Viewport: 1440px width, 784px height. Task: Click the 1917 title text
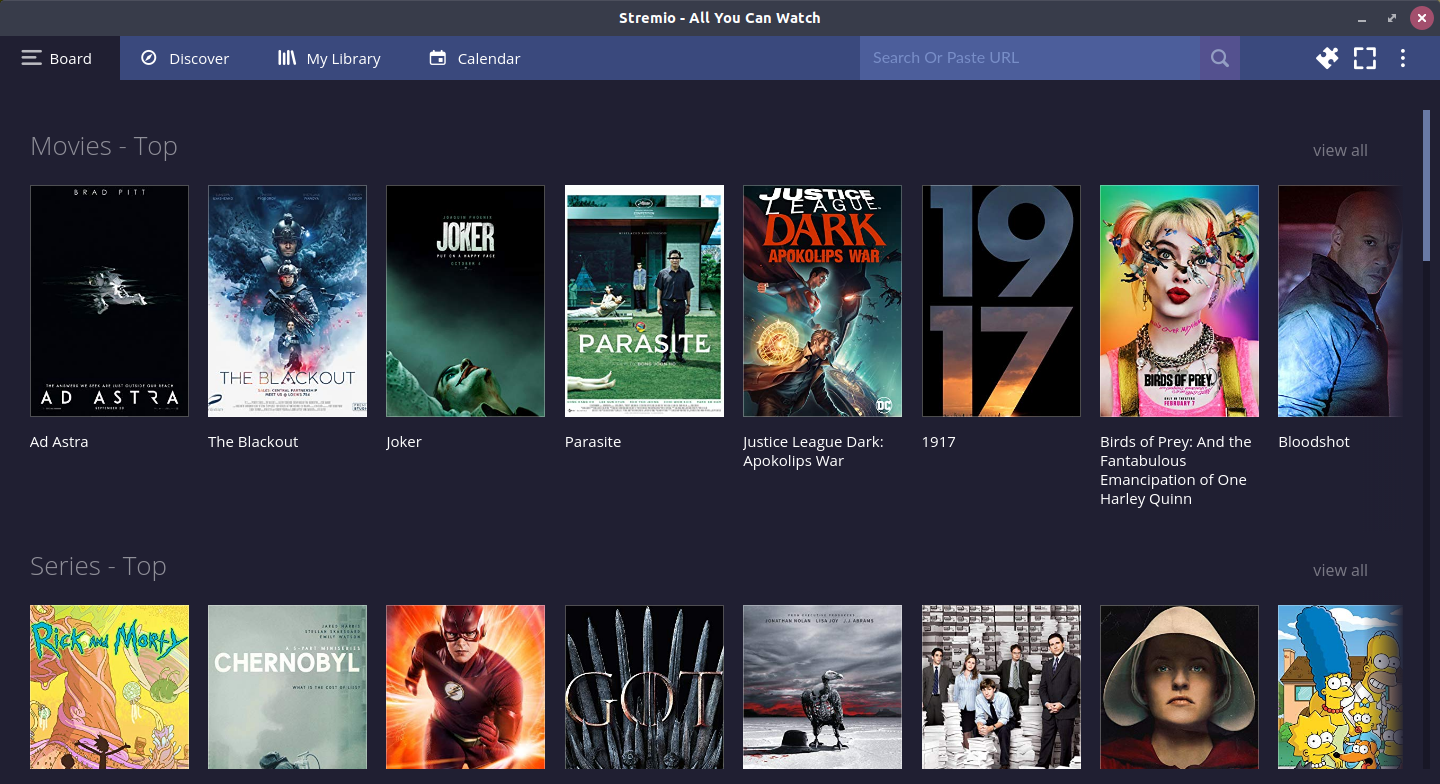[938, 441]
